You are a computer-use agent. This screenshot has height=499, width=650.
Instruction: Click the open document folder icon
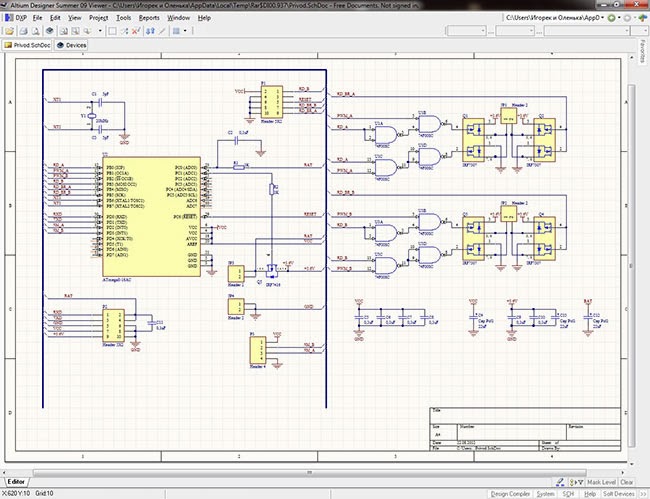tap(10, 31)
